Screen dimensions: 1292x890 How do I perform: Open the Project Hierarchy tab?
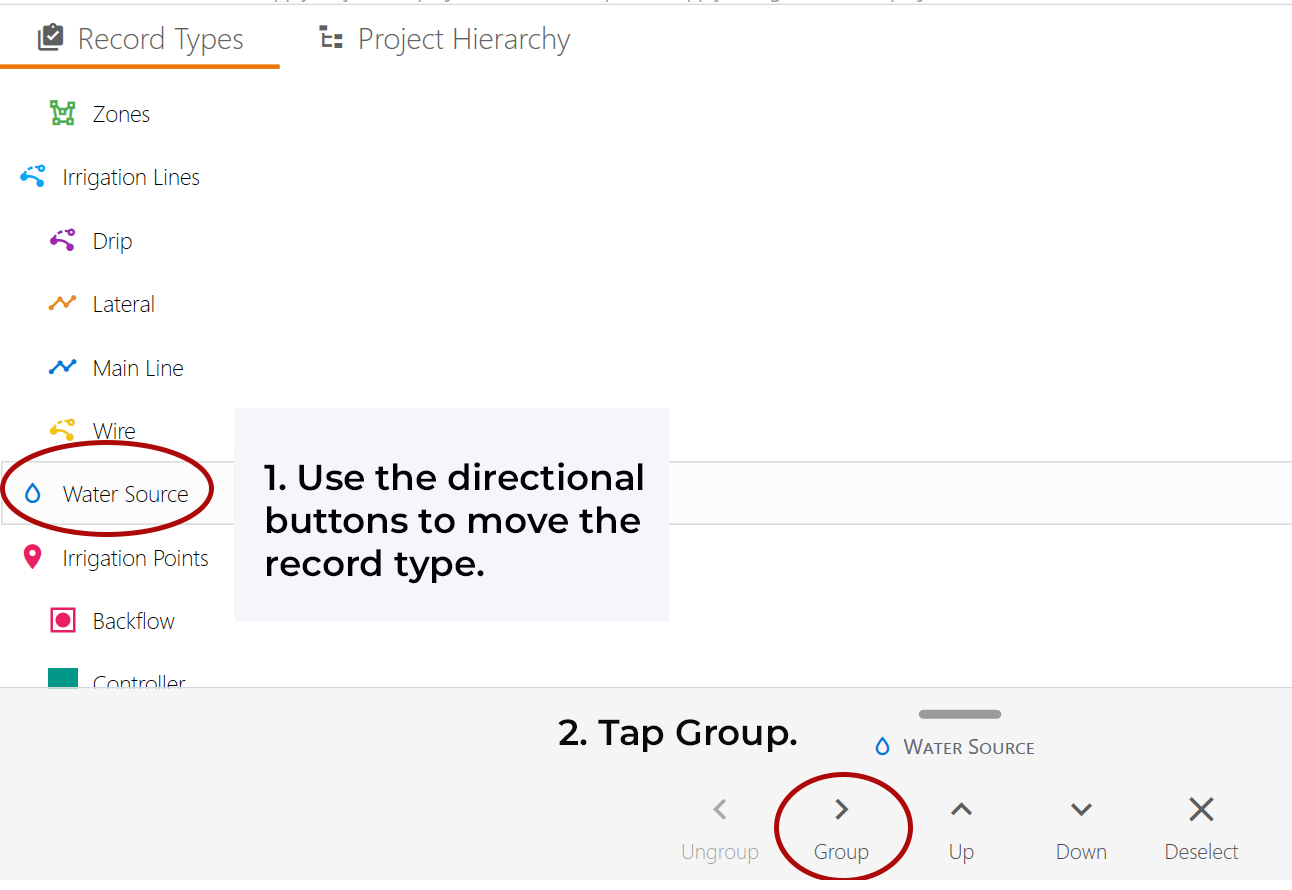click(445, 39)
